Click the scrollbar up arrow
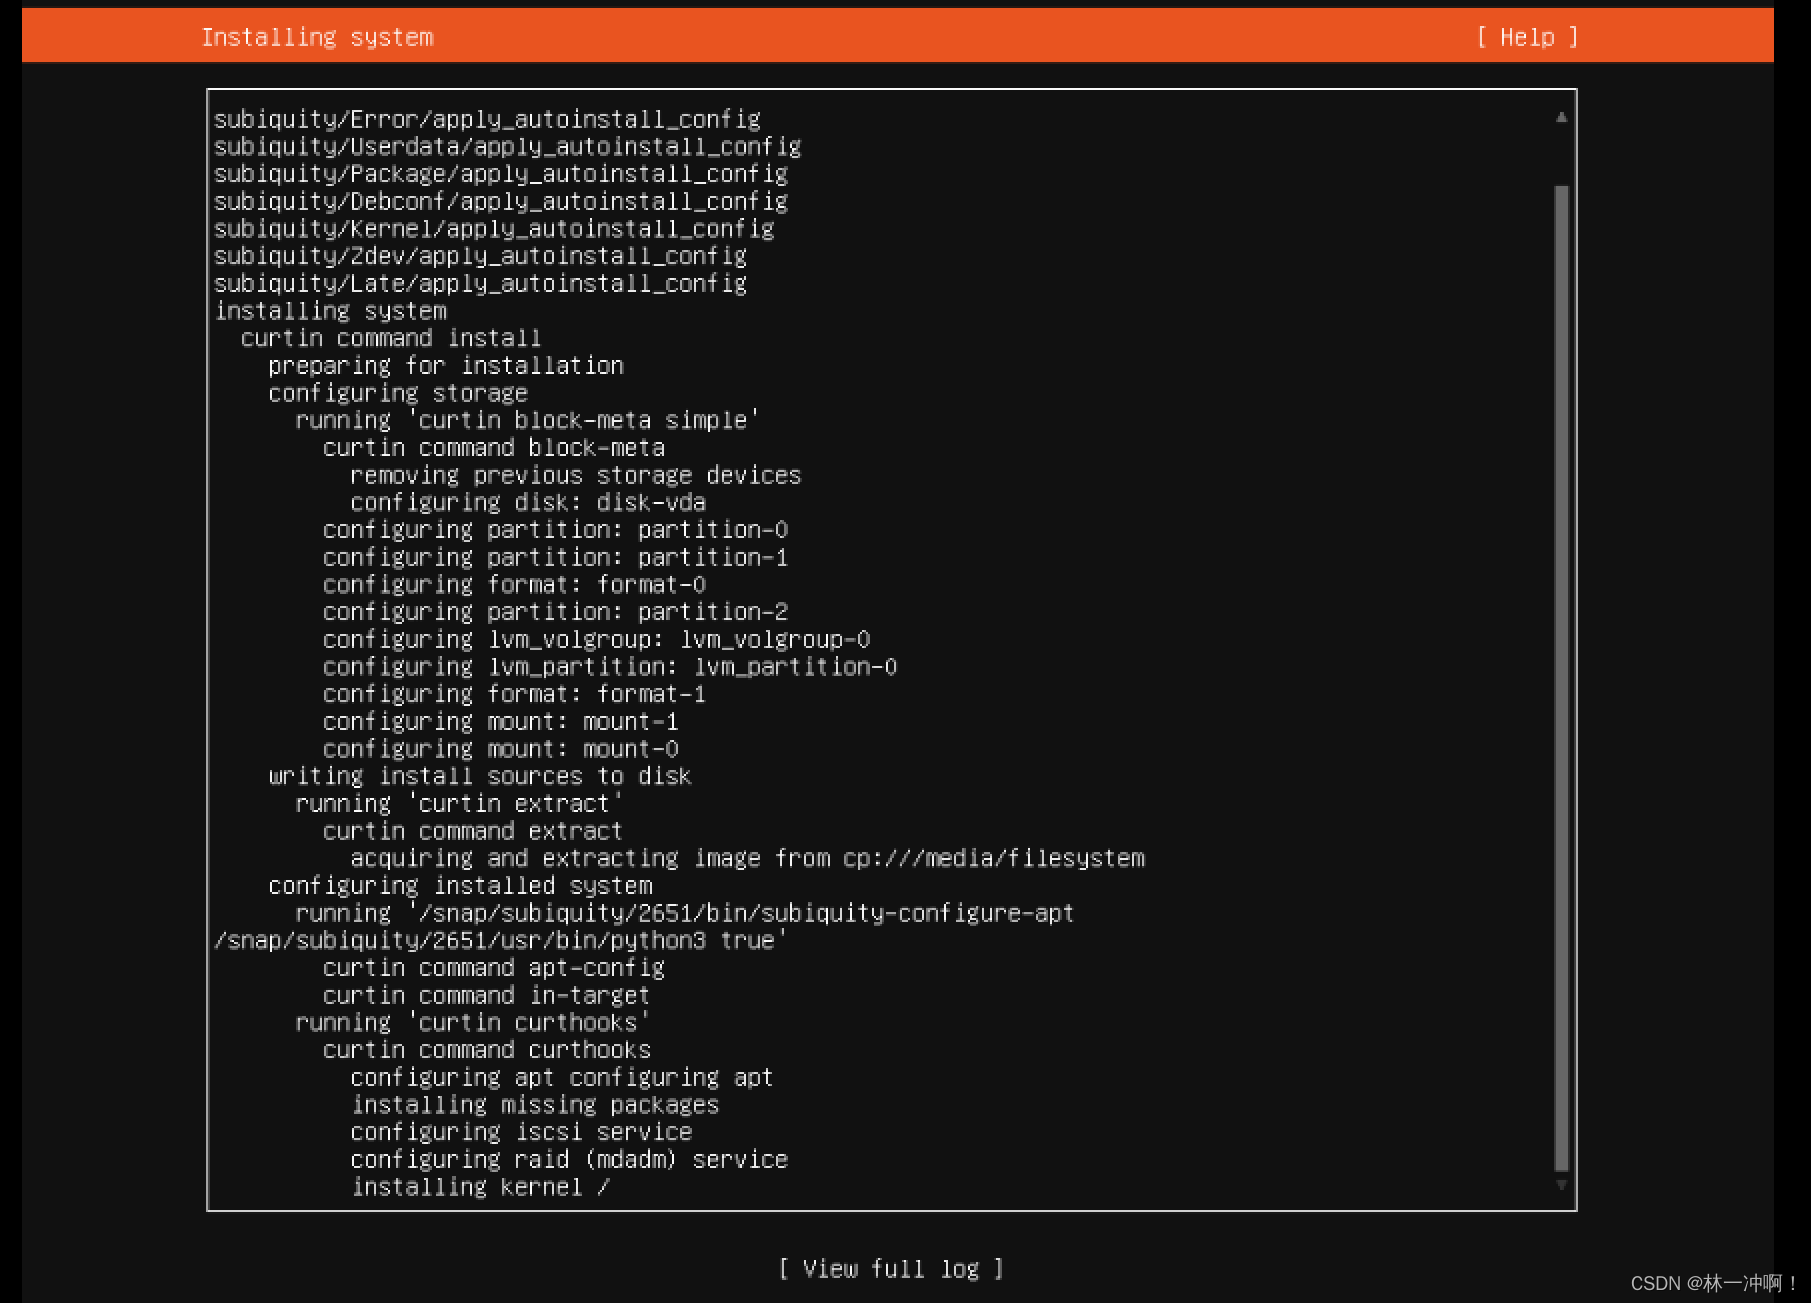Viewport: 1811px width, 1303px height. click(x=1561, y=117)
